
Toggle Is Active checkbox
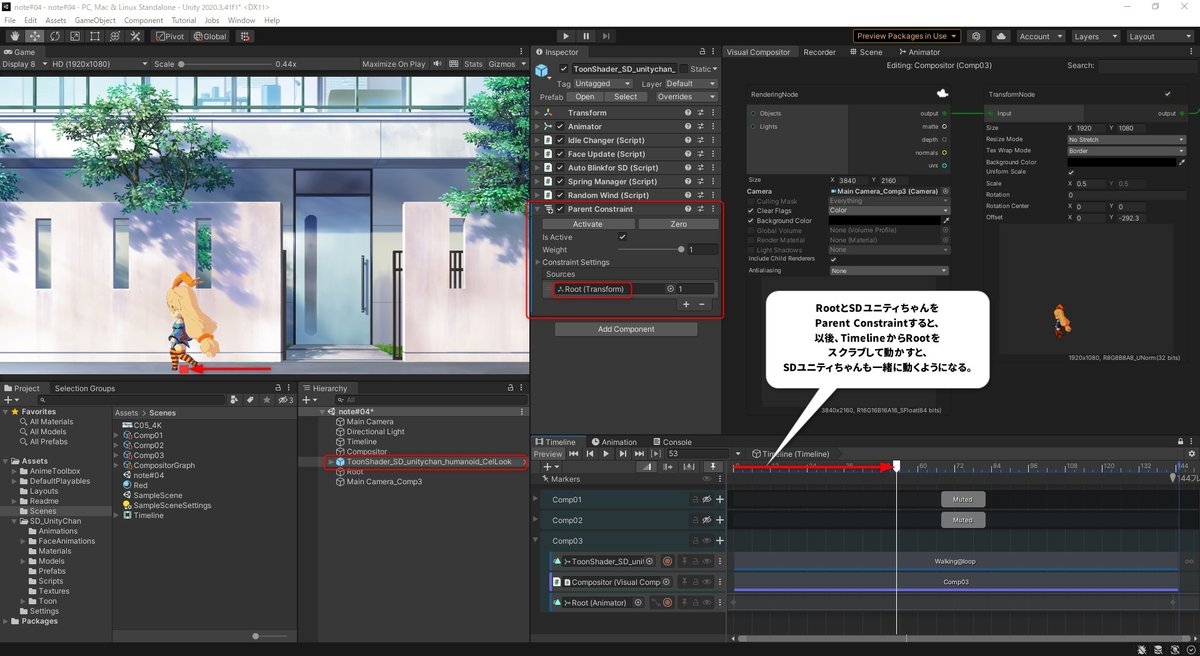pos(623,237)
